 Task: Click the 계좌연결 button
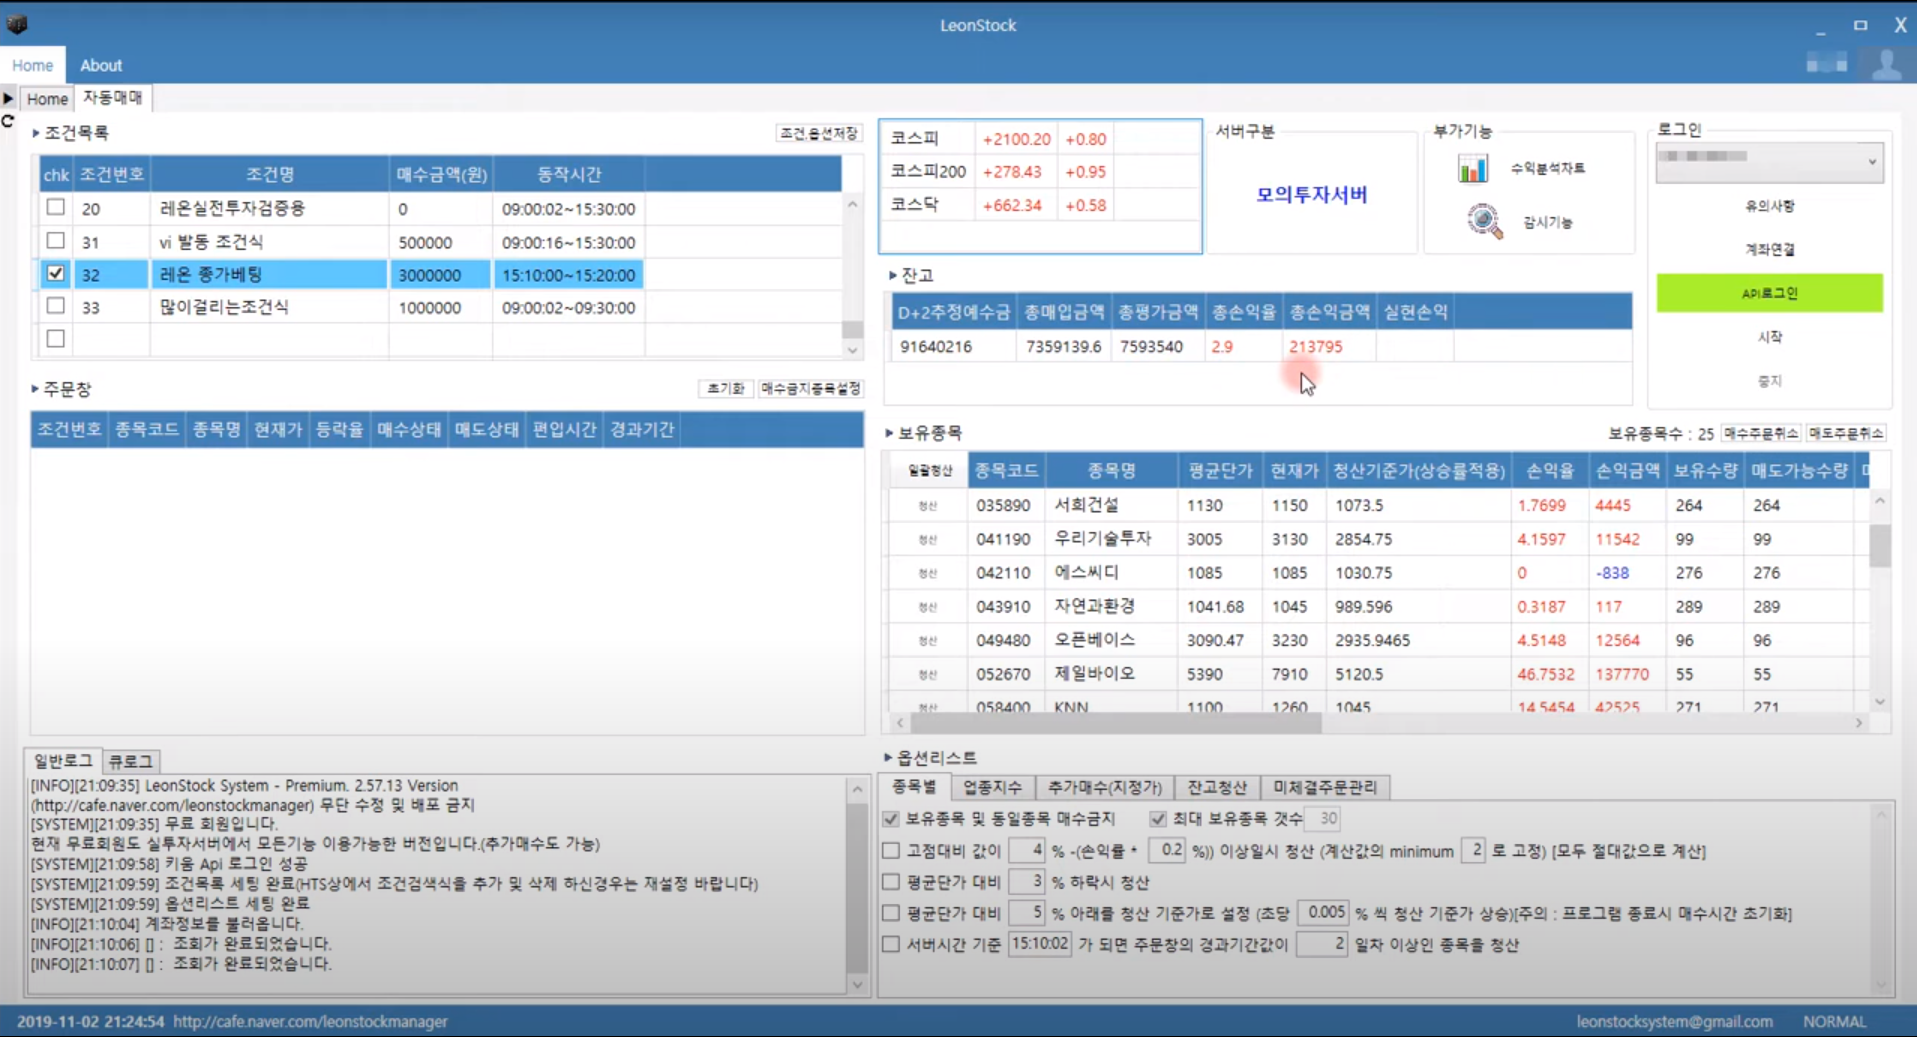[1769, 250]
